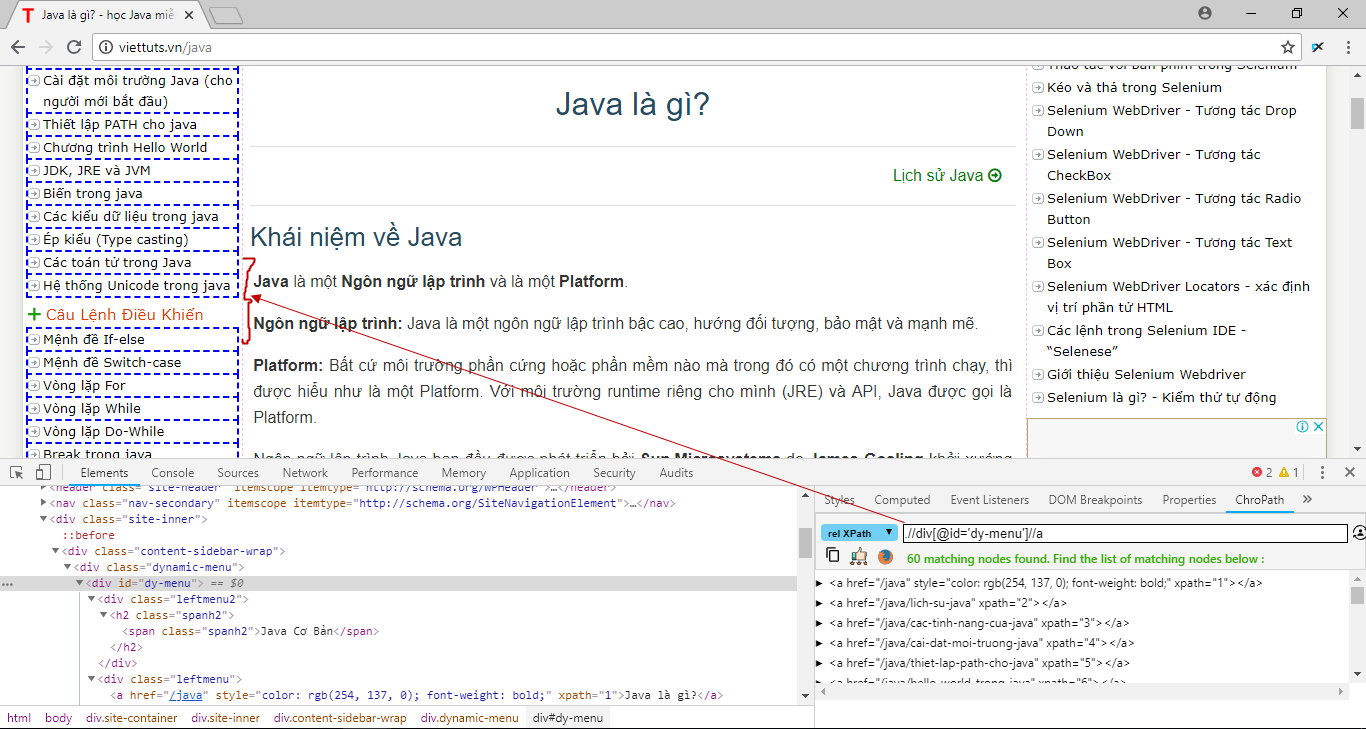Click the /java href link in DOM tree
Image resolution: width=1366 pixels, height=729 pixels.
187,695
